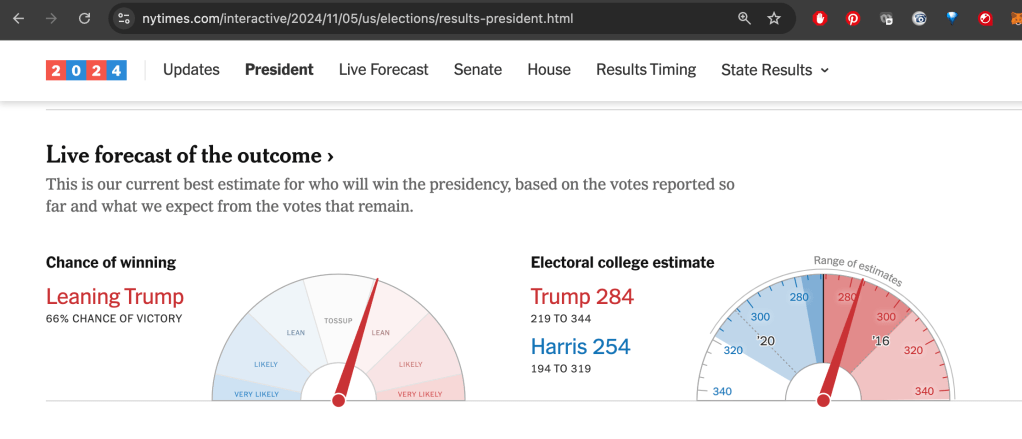Reload the page
1022x439 pixels.
[x=84, y=18]
